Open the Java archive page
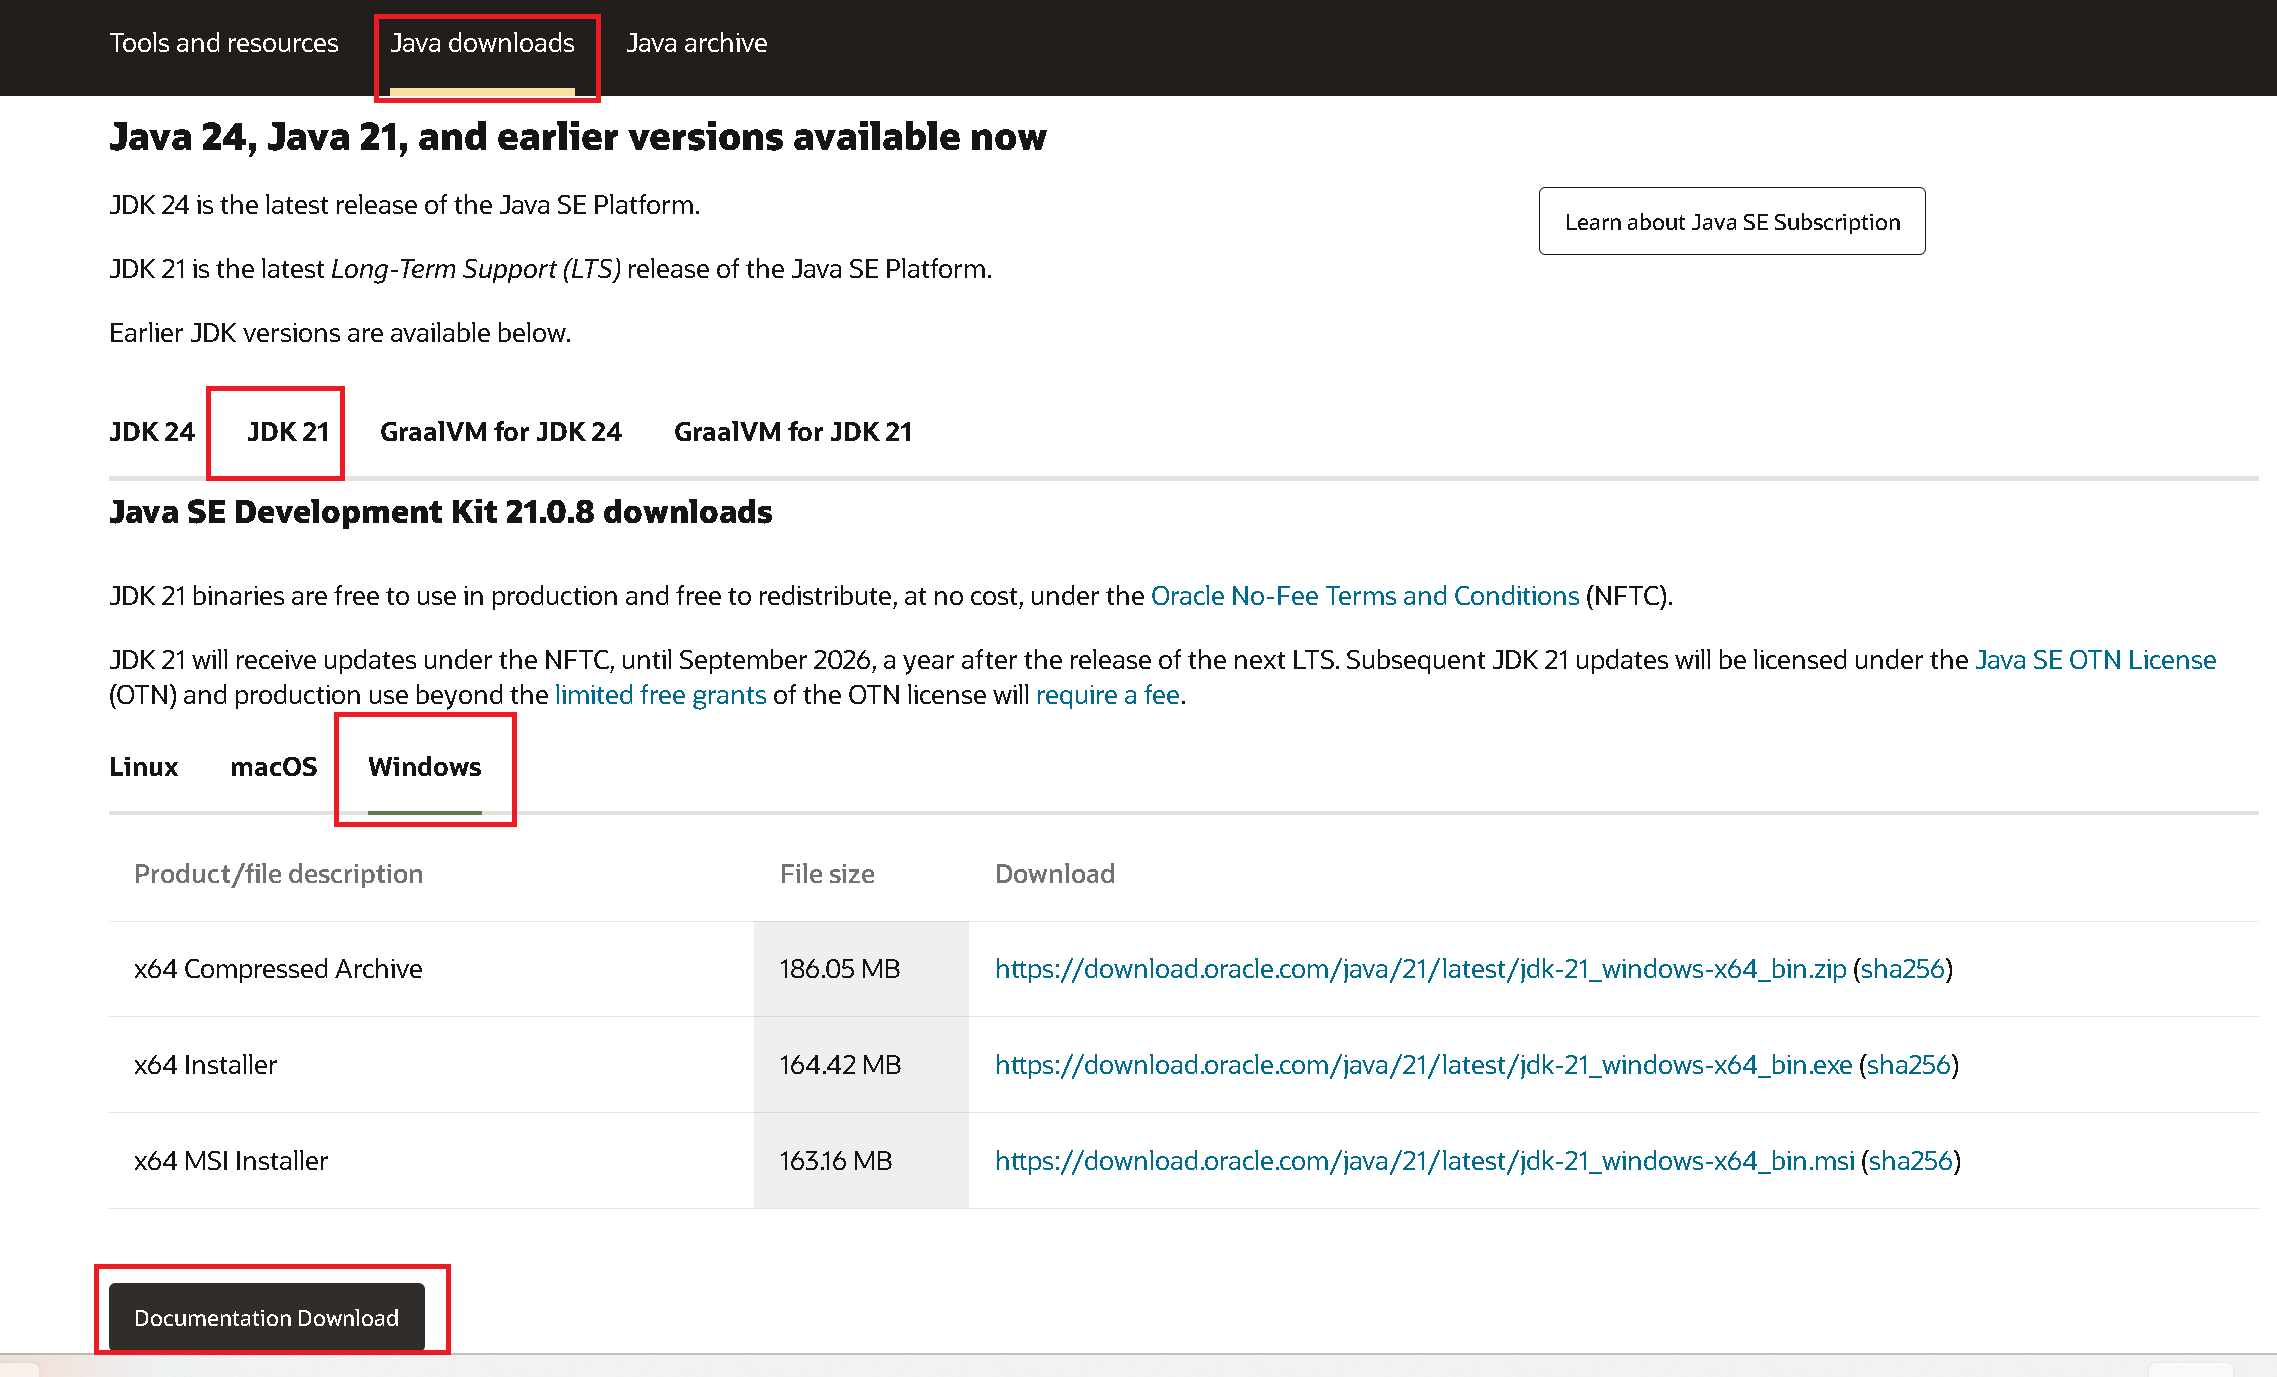Viewport: 2277px width, 1377px height. click(696, 44)
